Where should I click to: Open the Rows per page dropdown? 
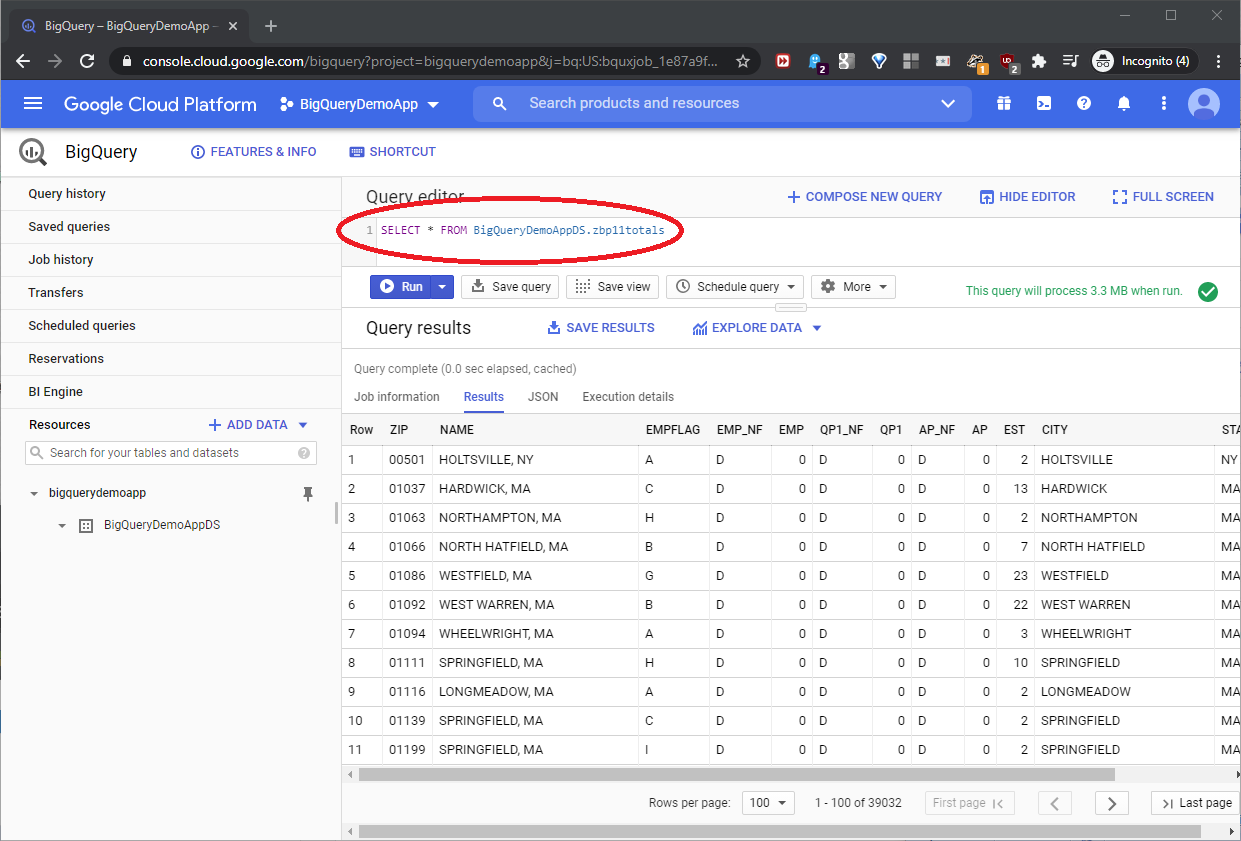pos(768,803)
